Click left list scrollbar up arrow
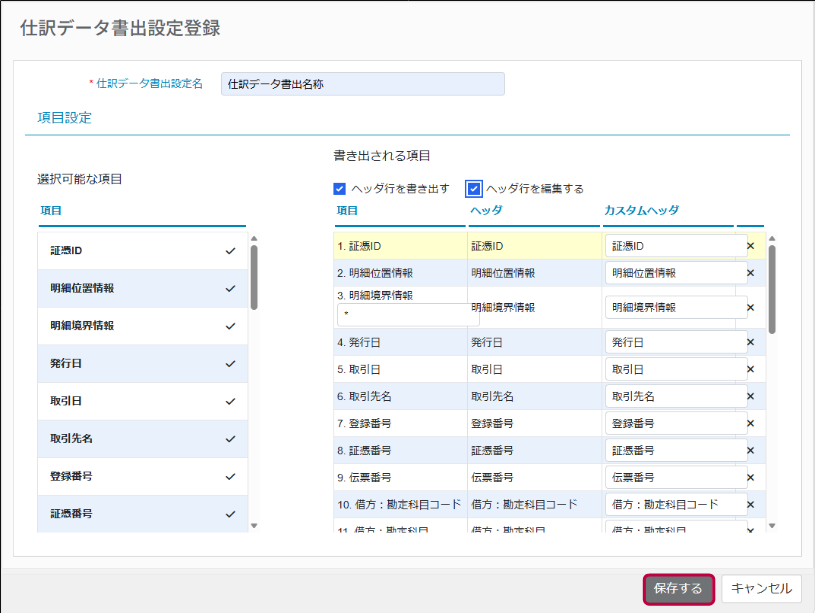 (254, 239)
